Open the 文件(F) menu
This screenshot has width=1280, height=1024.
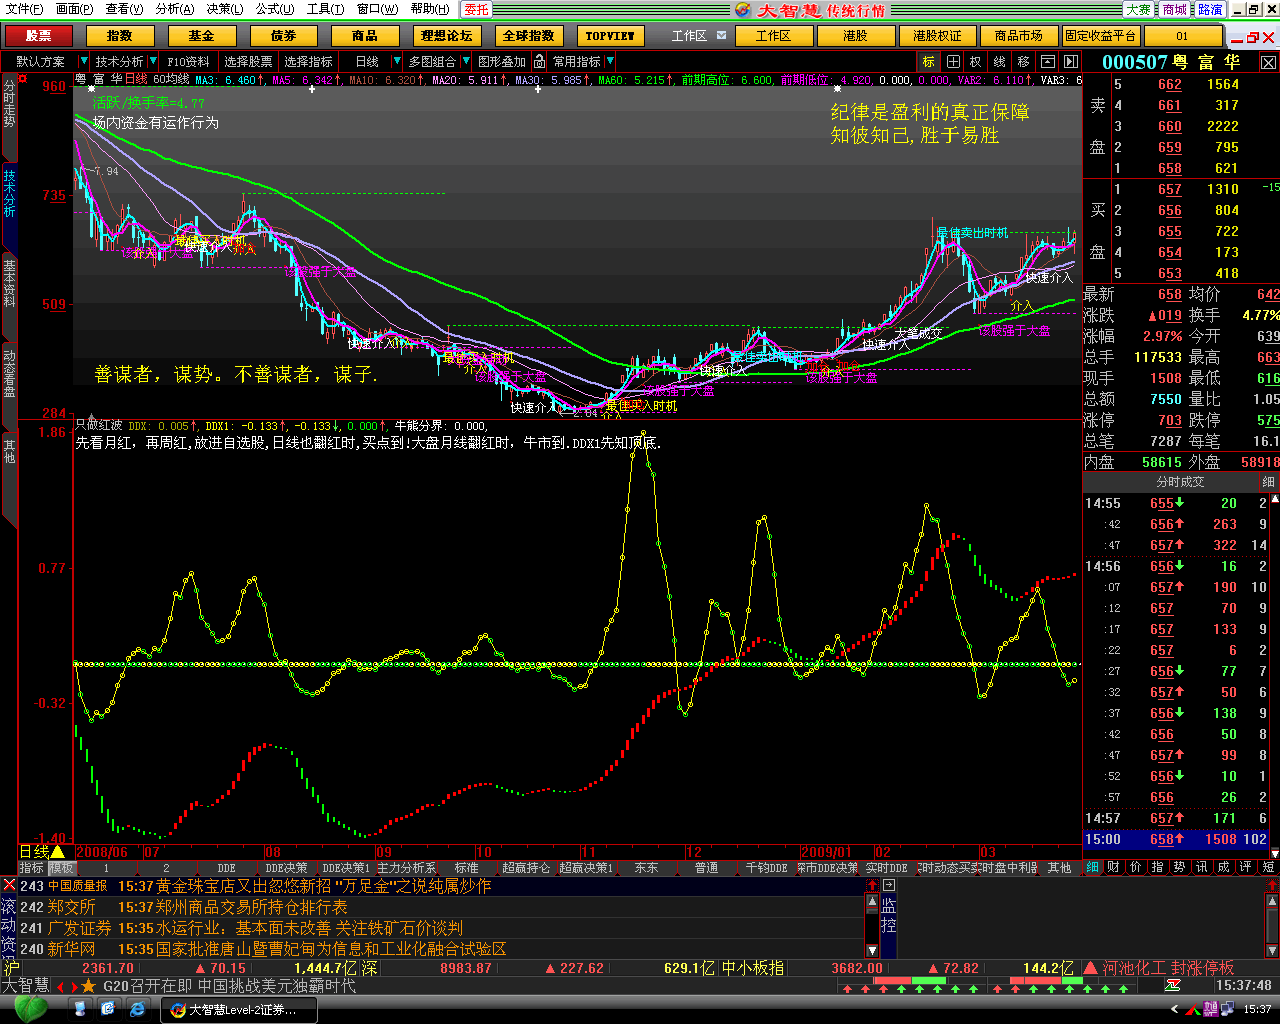click(x=24, y=9)
